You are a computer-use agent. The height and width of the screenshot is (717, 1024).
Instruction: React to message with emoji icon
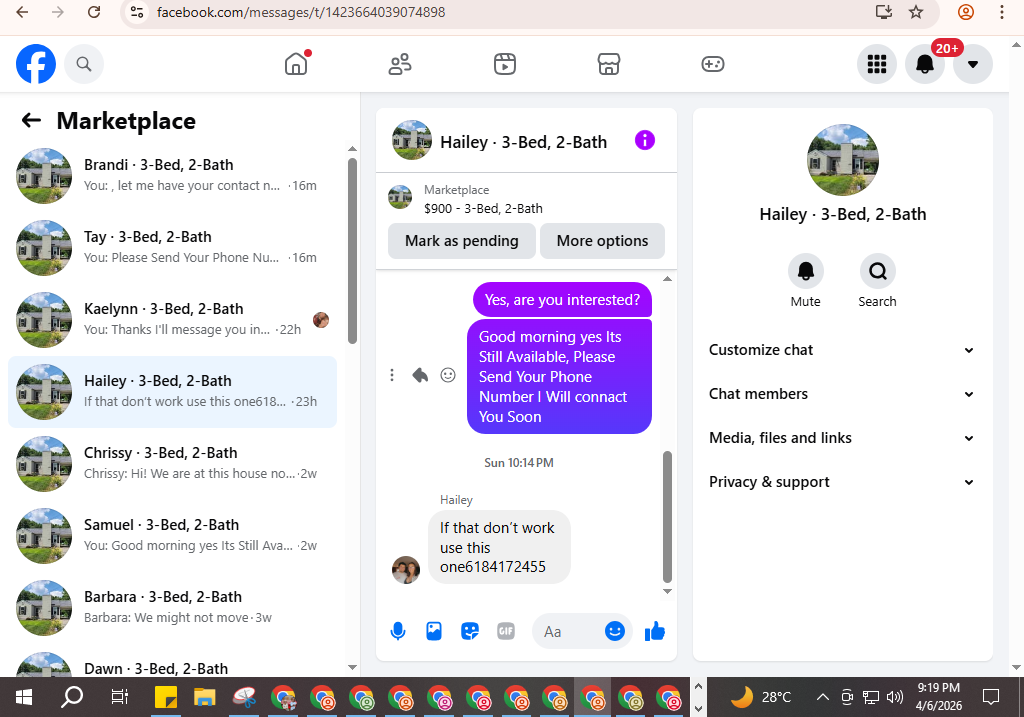448,375
